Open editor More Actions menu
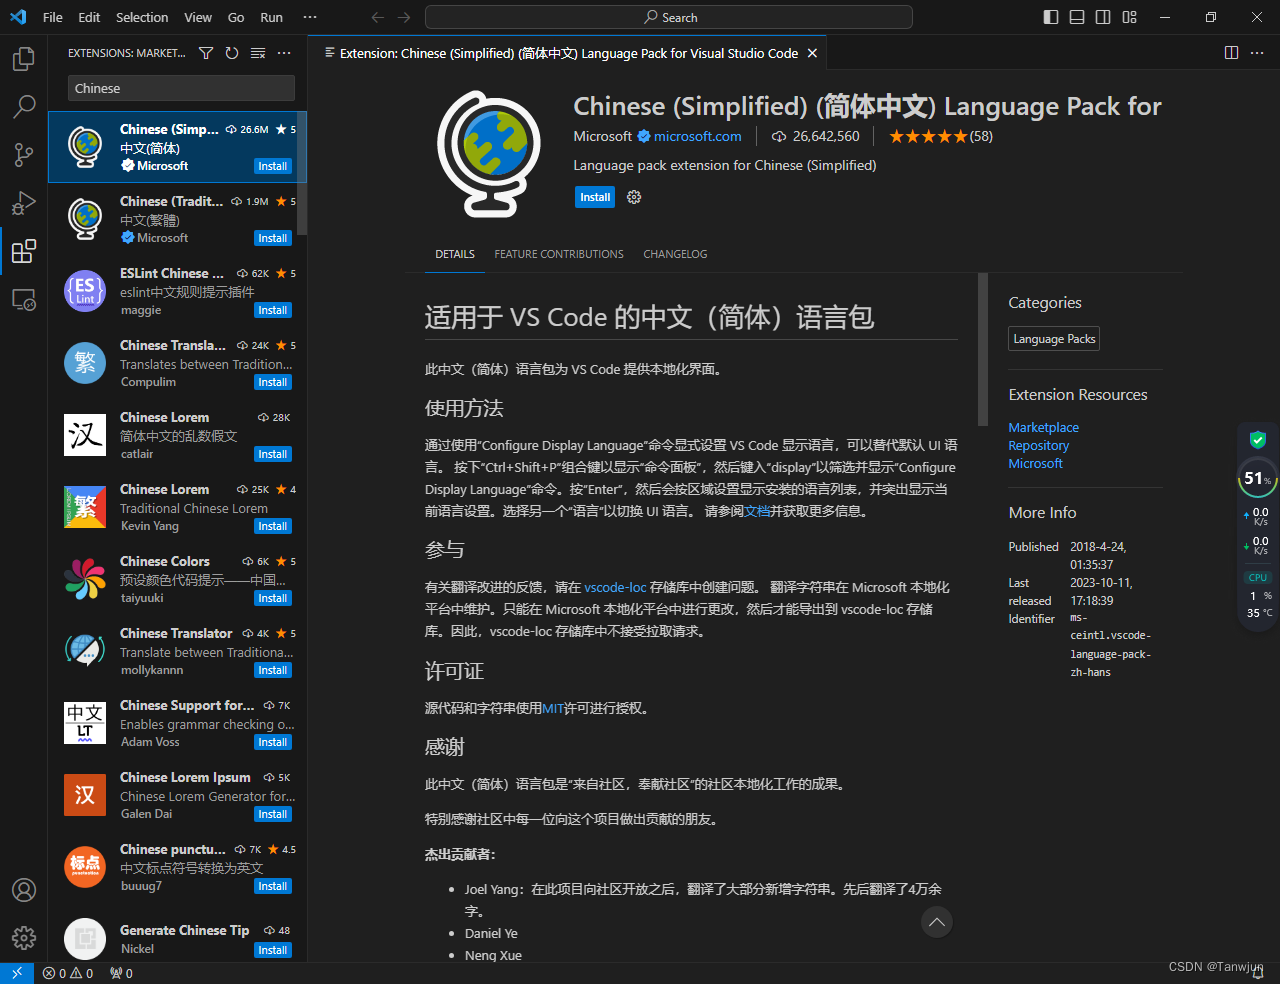Viewport: 1280px width, 984px height. point(1258,53)
